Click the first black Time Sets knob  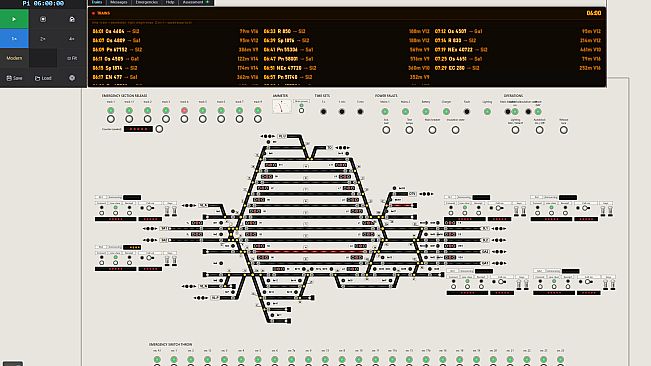point(323,112)
